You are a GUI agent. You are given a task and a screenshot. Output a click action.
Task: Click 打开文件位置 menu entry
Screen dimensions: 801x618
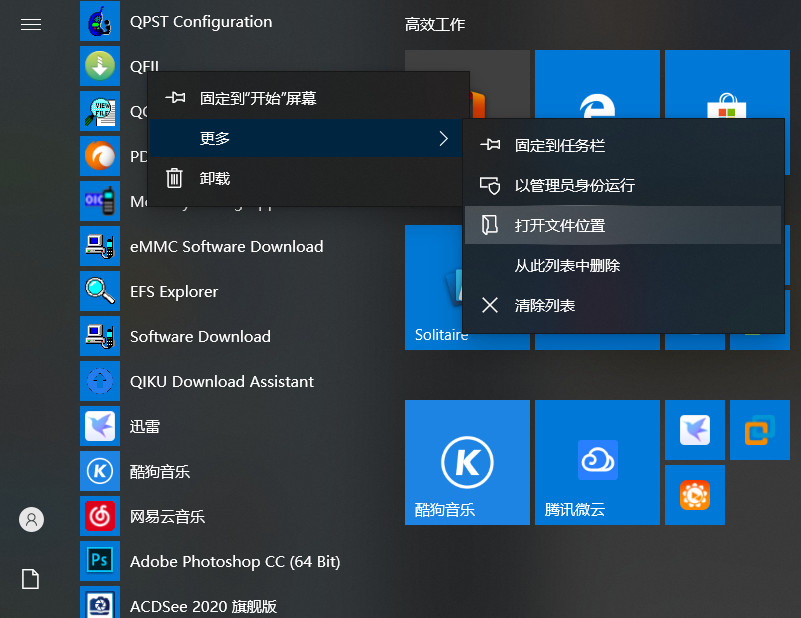(x=623, y=225)
